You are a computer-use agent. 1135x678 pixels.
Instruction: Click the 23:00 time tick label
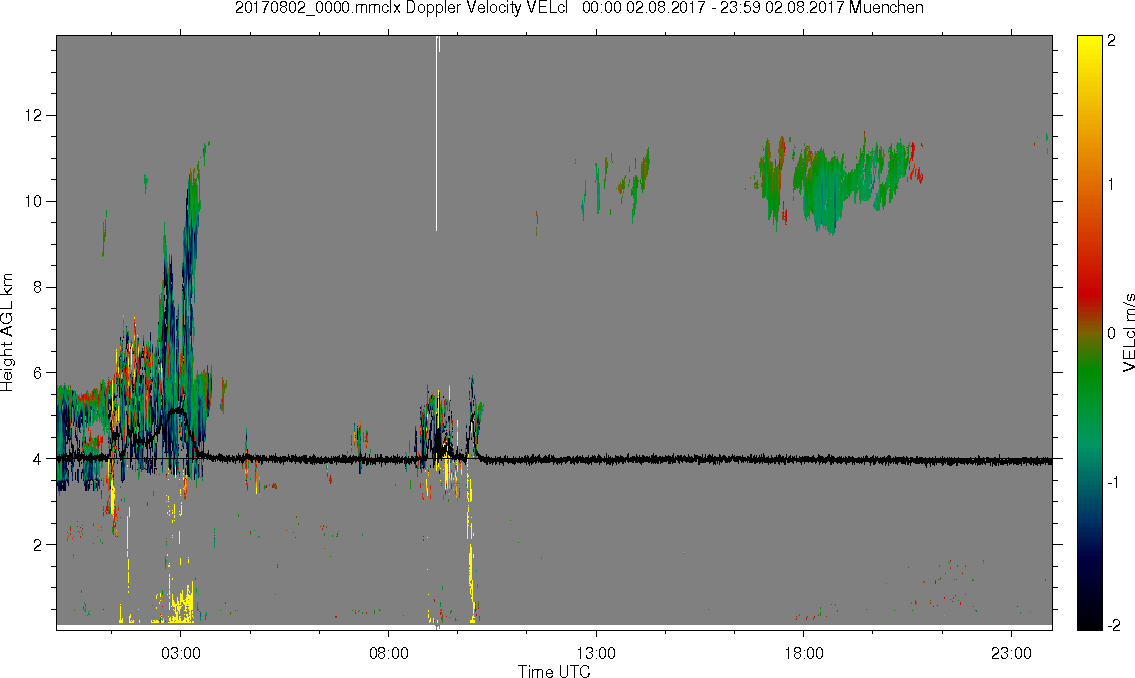[x=1011, y=654]
